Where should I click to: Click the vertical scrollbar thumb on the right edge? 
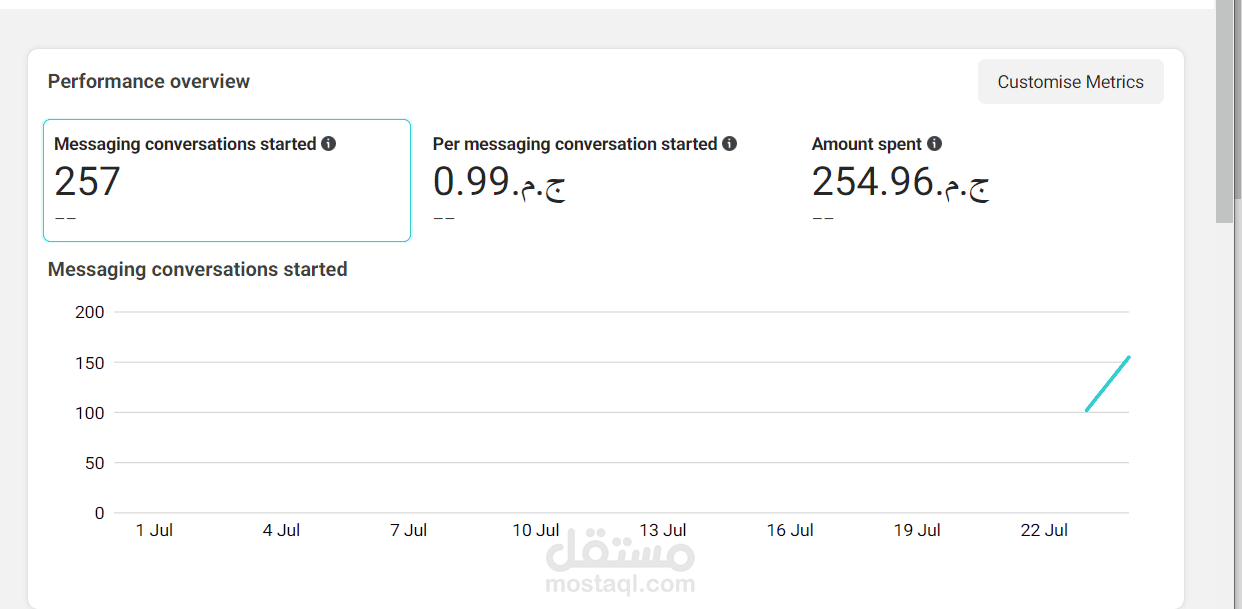pos(1225,110)
